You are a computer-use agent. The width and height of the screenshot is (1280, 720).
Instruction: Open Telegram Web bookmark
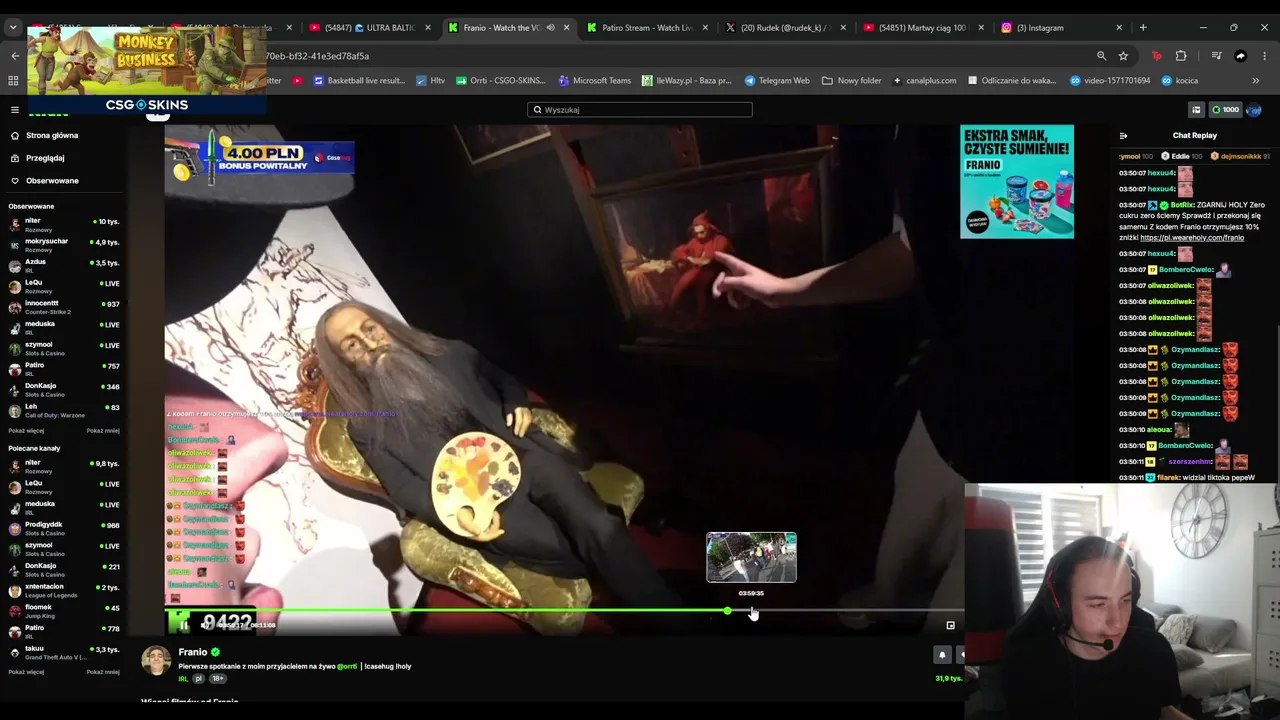point(777,81)
